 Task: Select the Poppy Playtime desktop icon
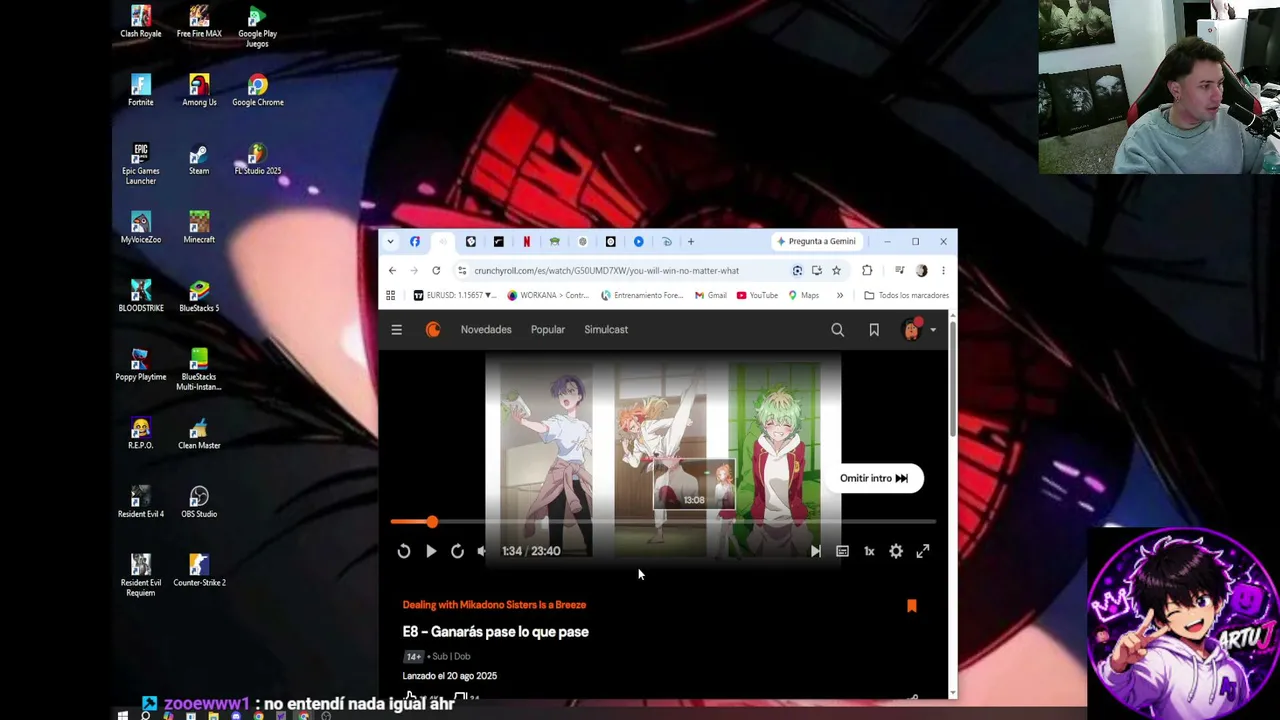[141, 365]
